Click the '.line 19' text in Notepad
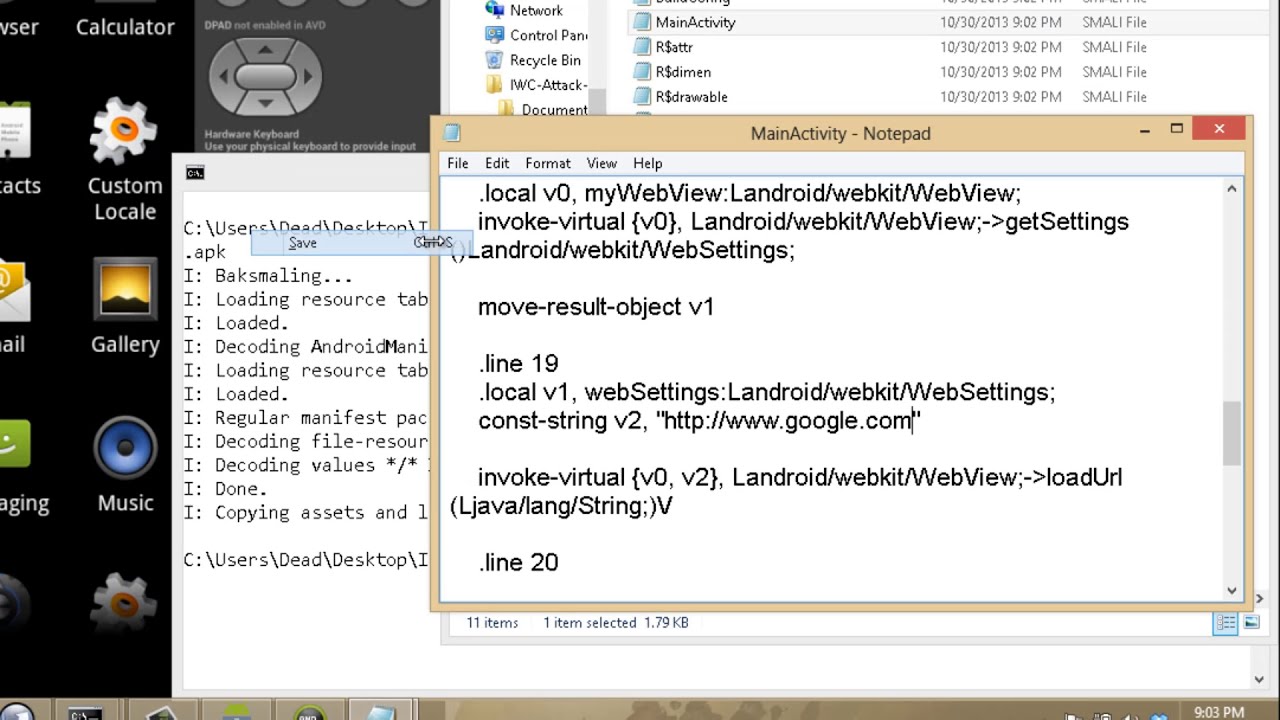 point(518,364)
